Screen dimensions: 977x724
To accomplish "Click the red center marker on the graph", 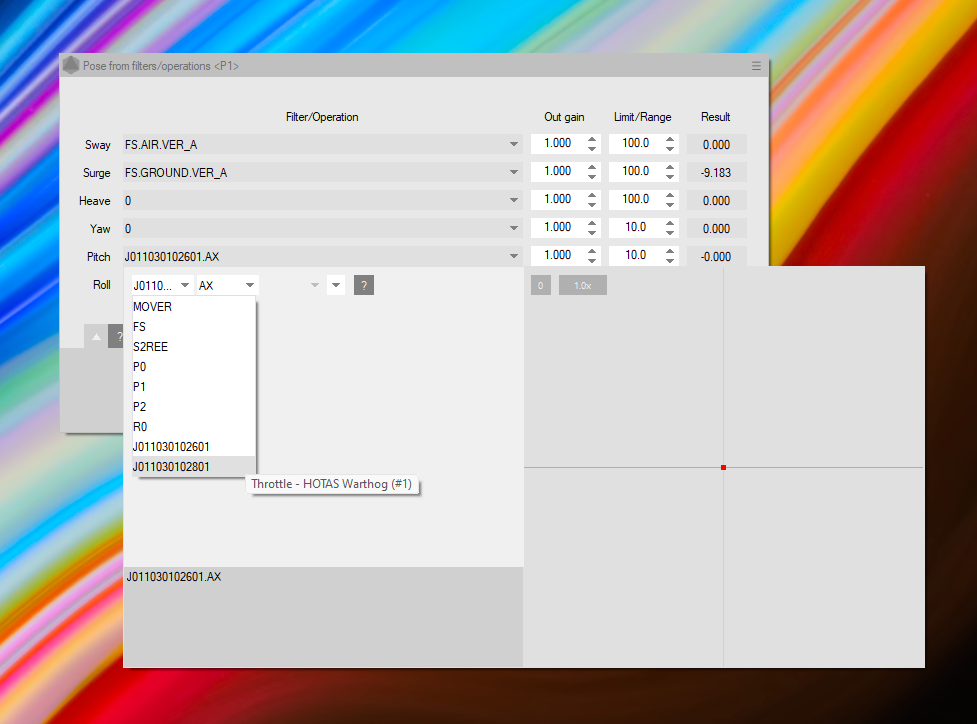I will coord(723,467).
